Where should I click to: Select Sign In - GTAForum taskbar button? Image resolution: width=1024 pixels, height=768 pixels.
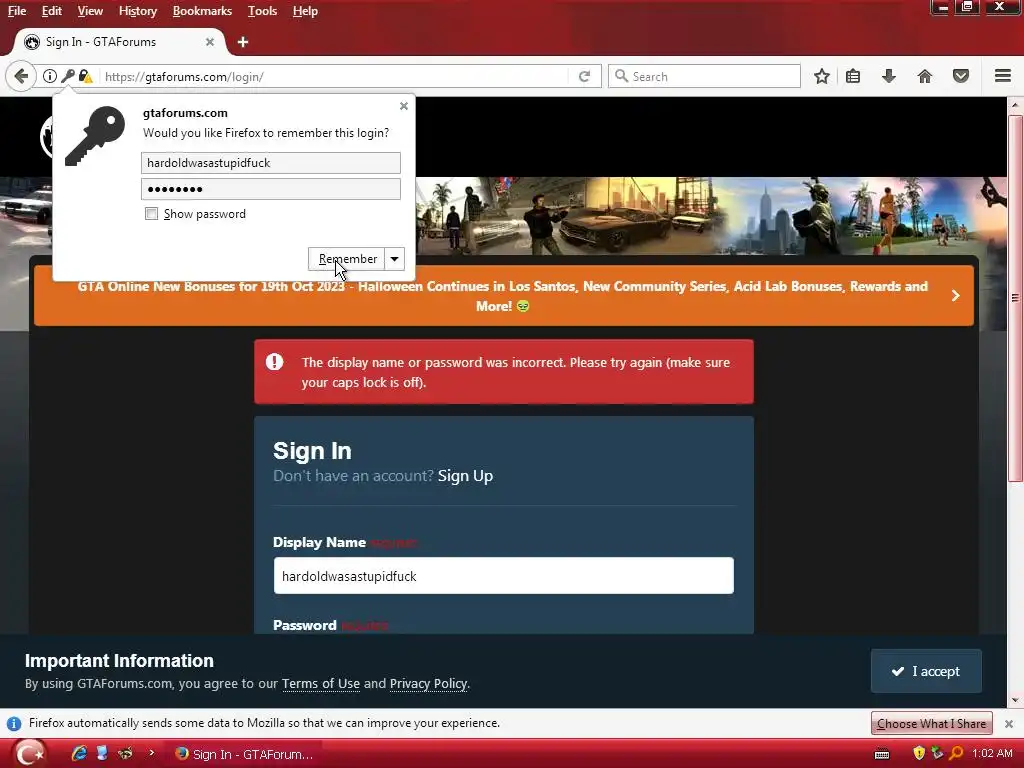pos(244,754)
